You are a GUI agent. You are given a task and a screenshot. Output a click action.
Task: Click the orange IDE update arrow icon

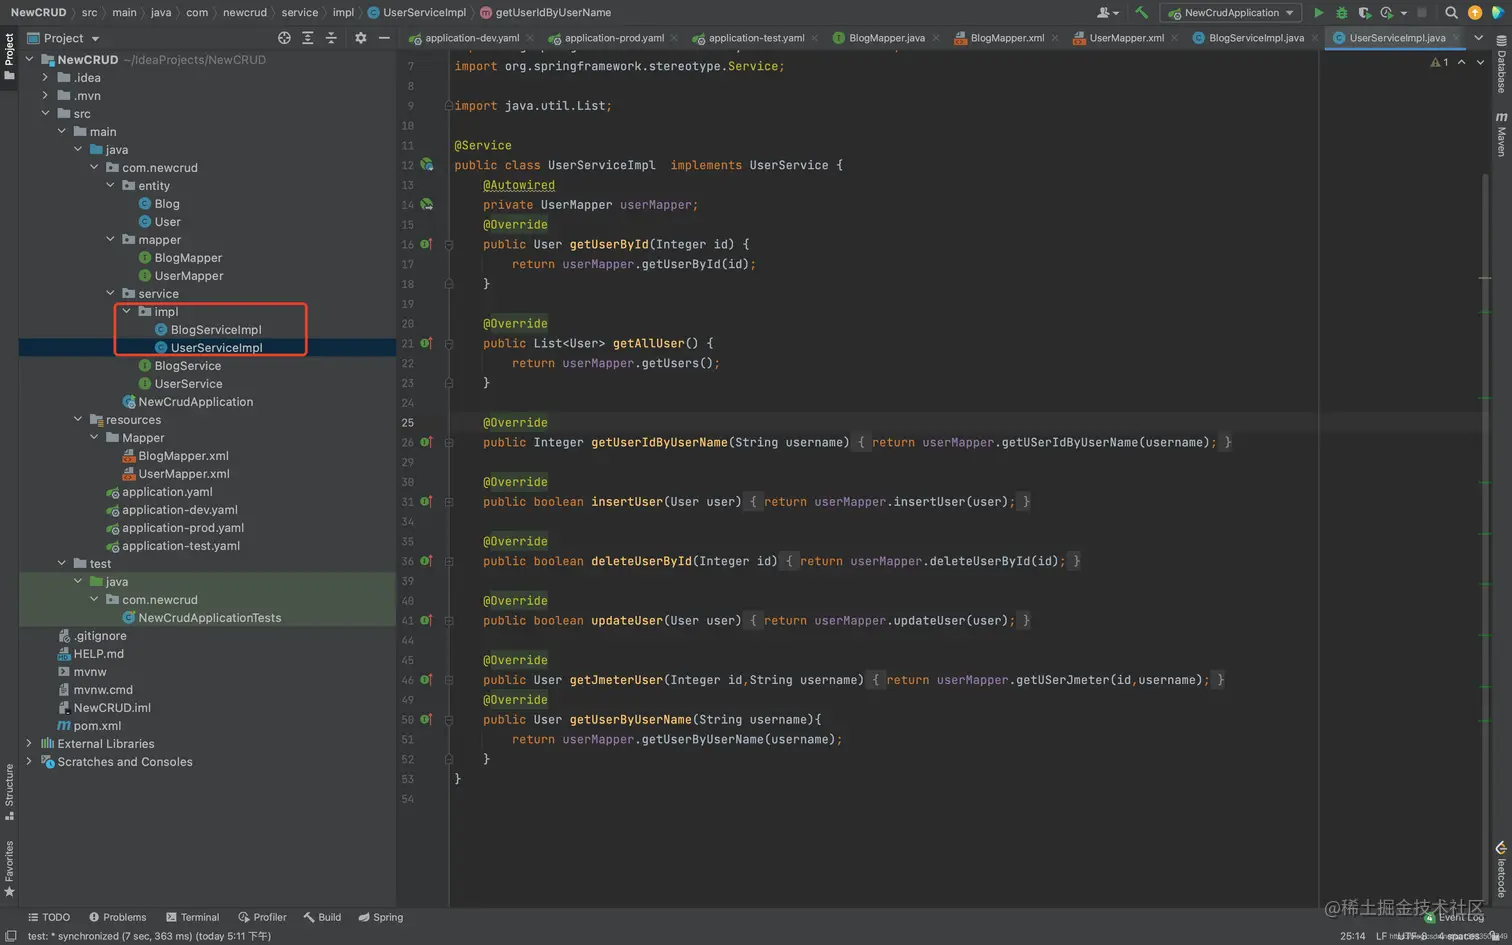[1474, 12]
